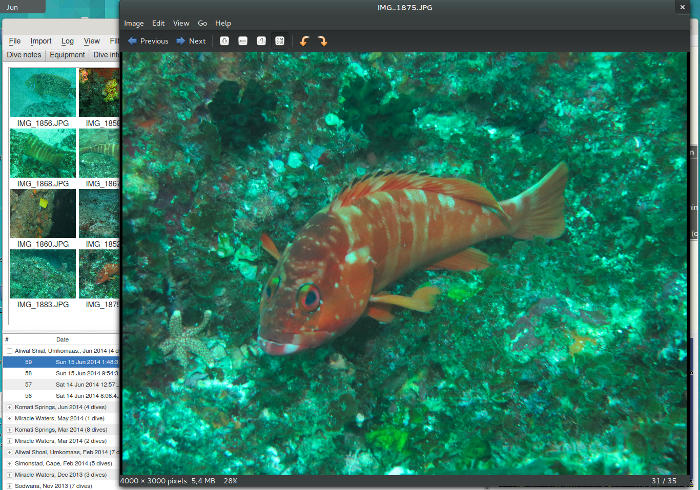The height and width of the screenshot is (490, 700).
Task: Expand Miracle Waters Dec 2013 trip
Action: (x=9, y=475)
